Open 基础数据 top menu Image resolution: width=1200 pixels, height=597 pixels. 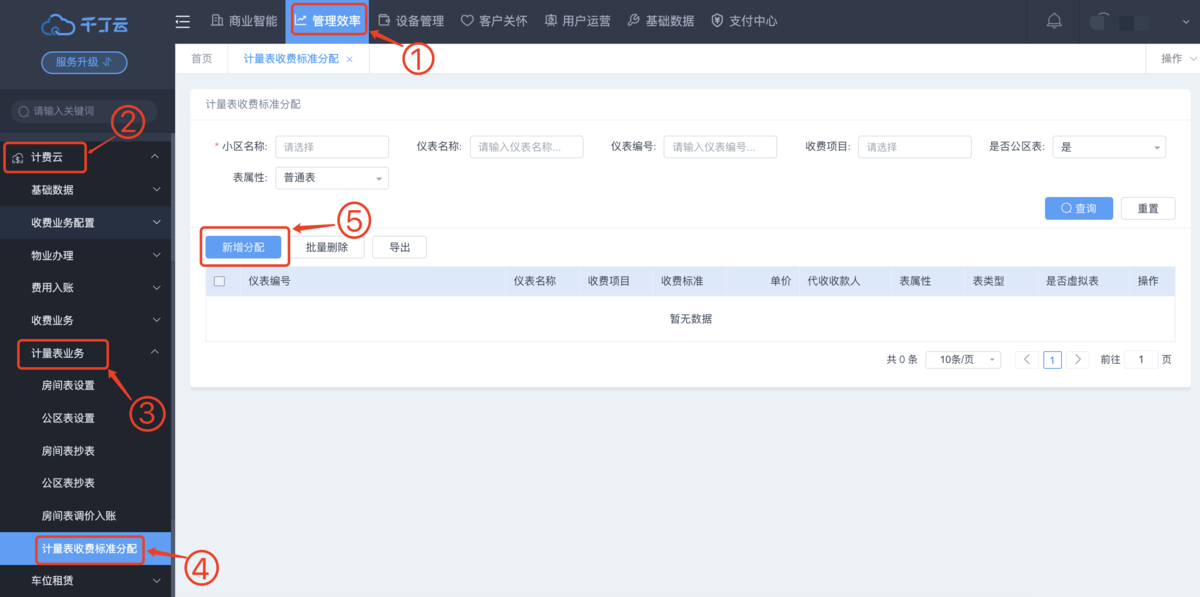[661, 21]
